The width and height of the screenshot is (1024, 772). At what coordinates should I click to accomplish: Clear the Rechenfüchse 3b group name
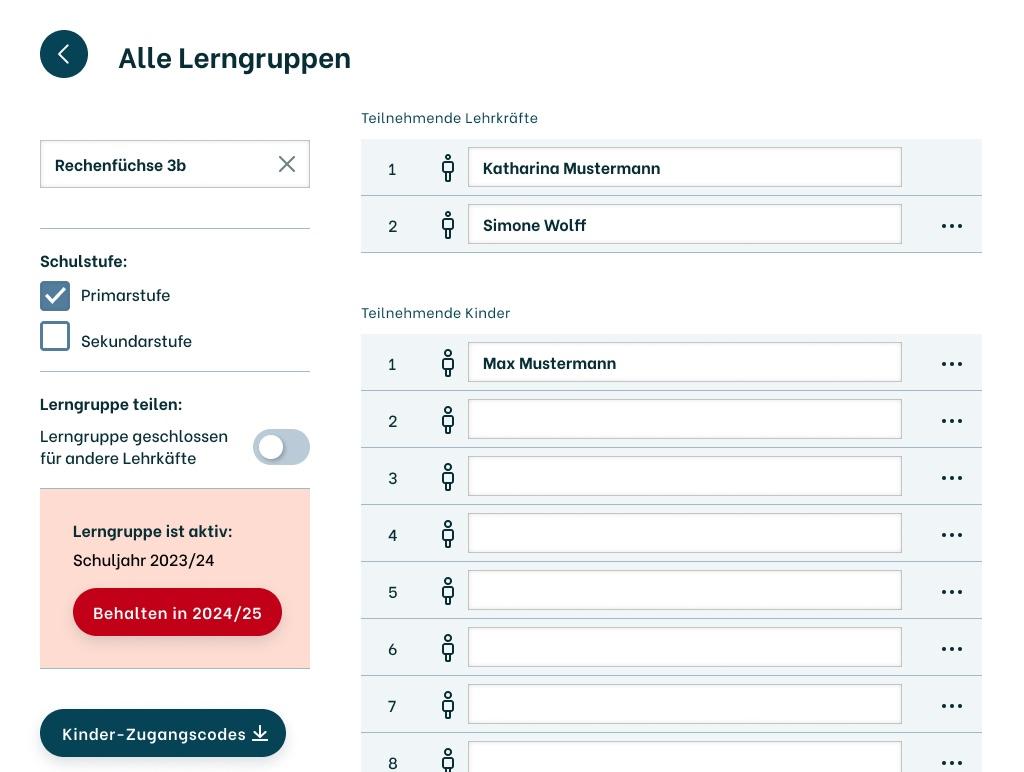[x=287, y=164]
